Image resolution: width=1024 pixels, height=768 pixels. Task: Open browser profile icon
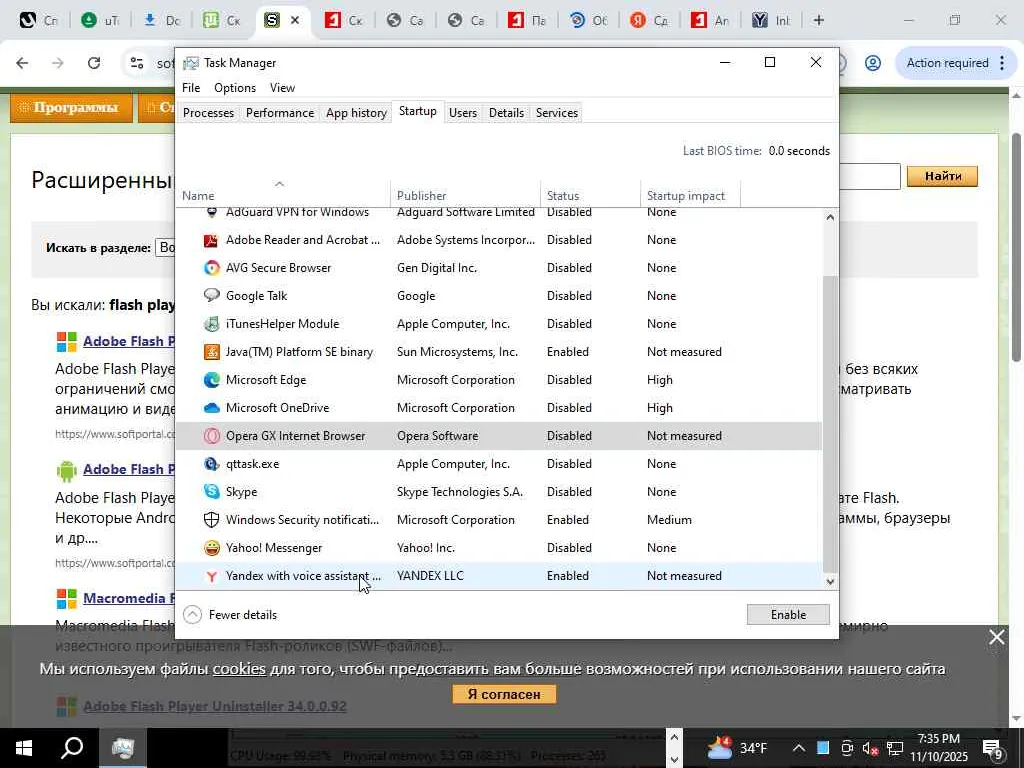pos(872,63)
